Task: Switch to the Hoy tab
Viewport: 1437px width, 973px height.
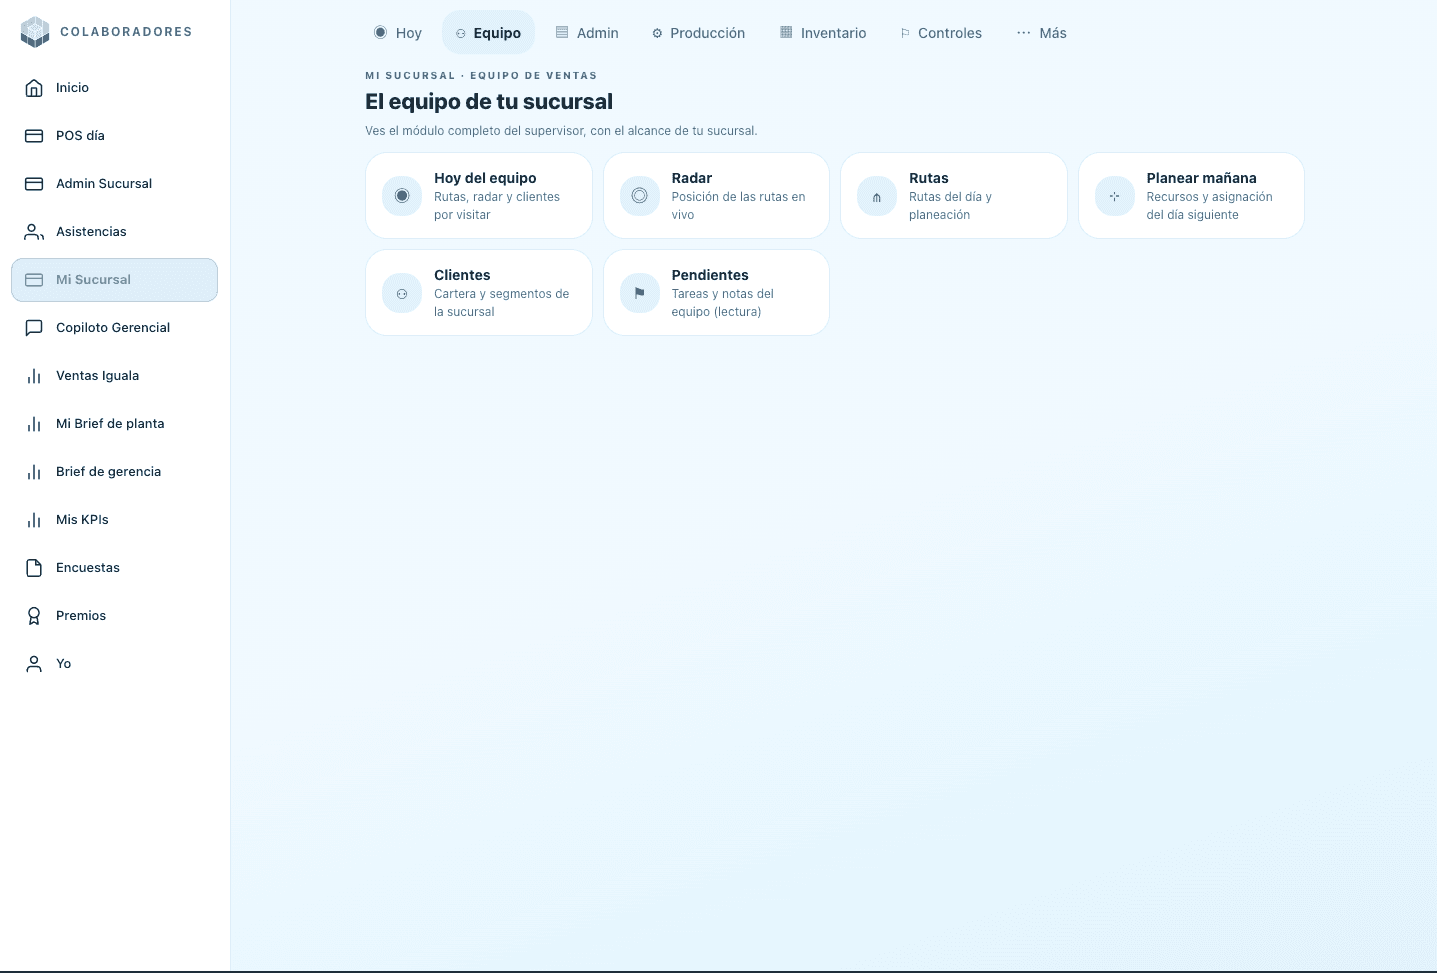Action: pos(398,33)
